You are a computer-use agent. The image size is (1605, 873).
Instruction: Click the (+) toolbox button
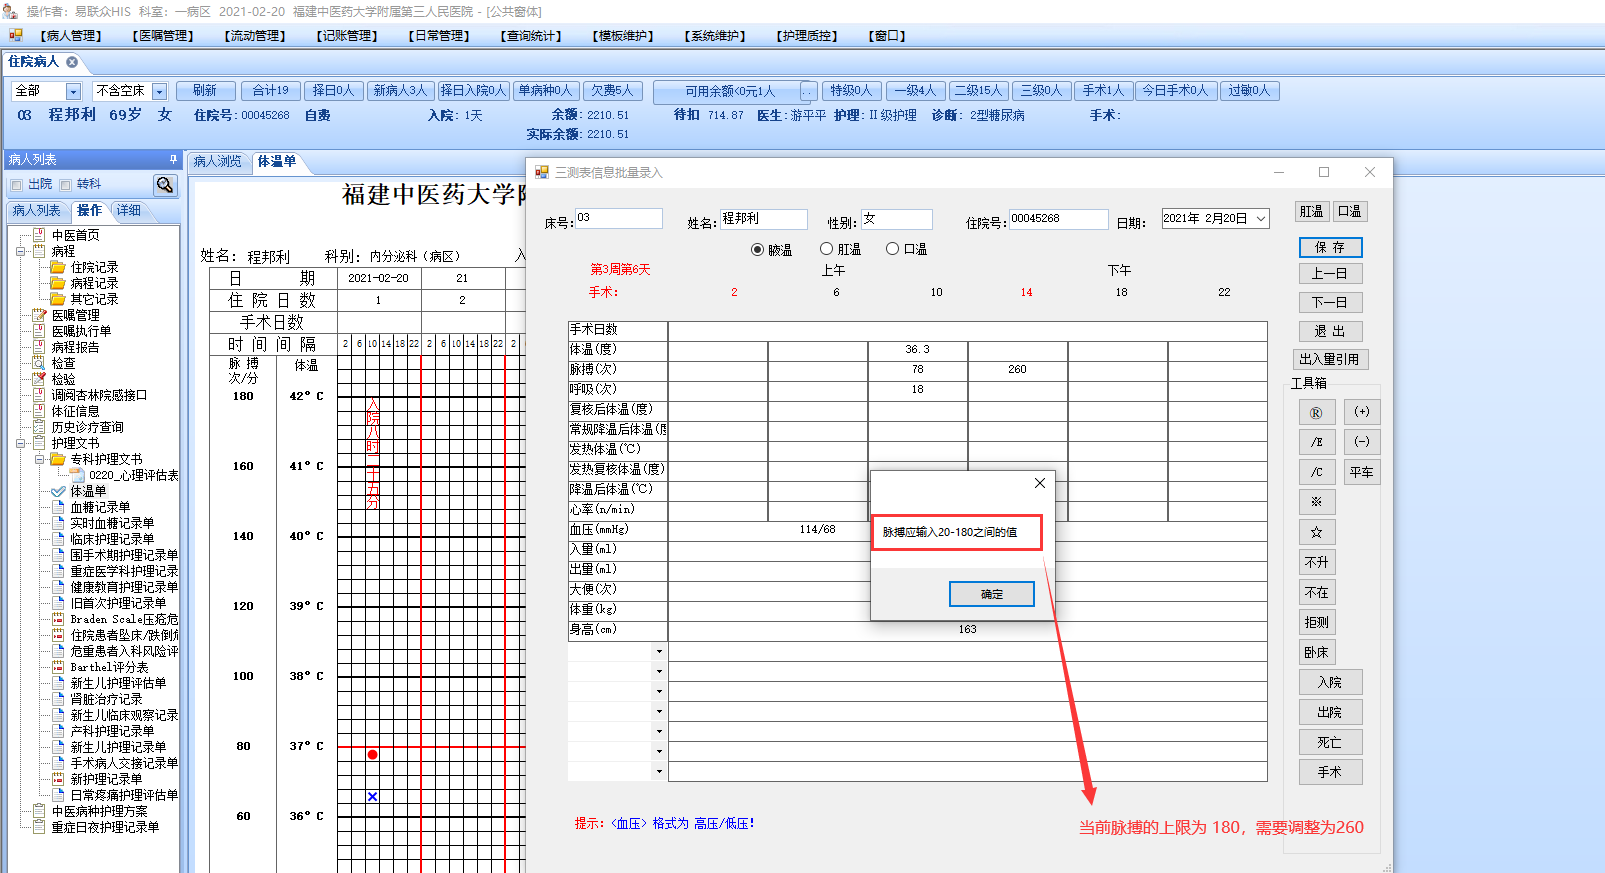click(1362, 412)
